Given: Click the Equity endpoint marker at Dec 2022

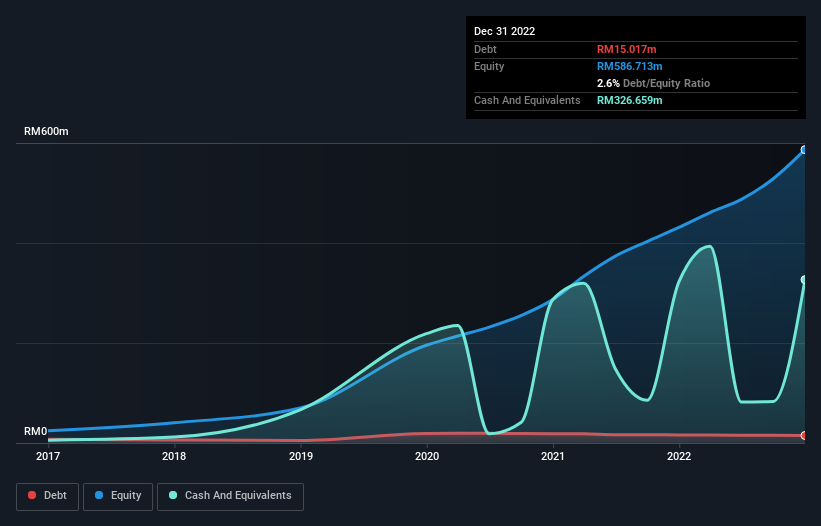Looking at the screenshot, I should tap(805, 150).
